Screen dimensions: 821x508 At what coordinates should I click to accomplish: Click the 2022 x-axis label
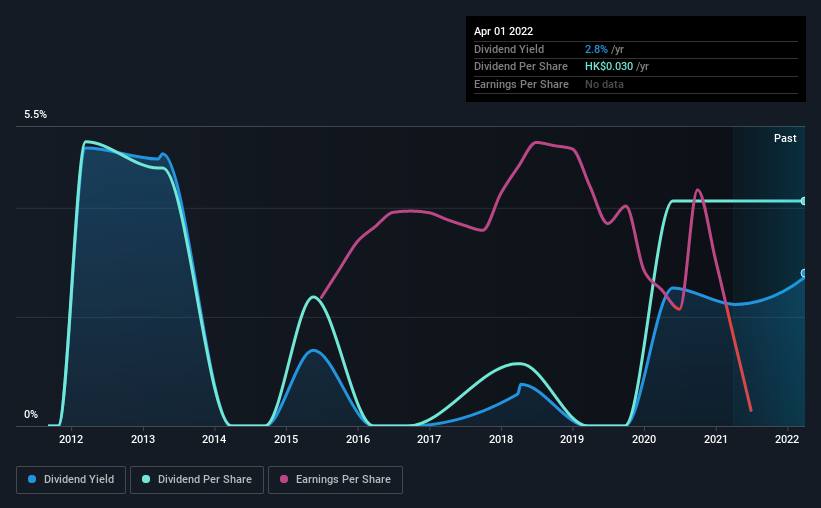pyautogui.click(x=787, y=439)
